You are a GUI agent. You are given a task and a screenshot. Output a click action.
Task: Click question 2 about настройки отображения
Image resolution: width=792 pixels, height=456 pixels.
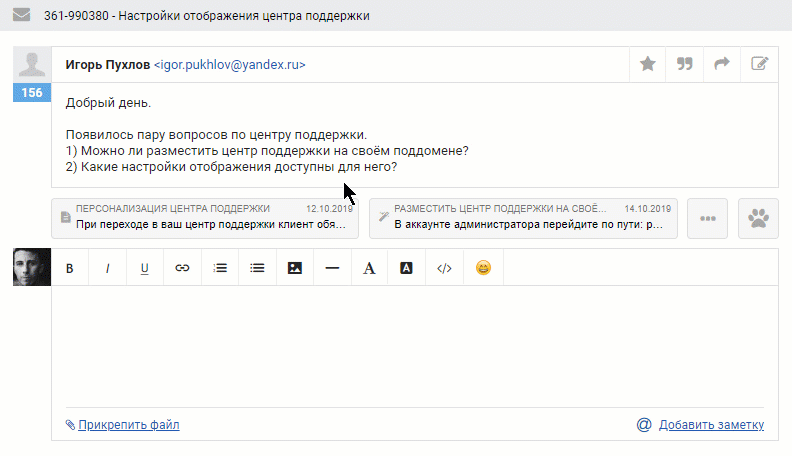point(231,167)
